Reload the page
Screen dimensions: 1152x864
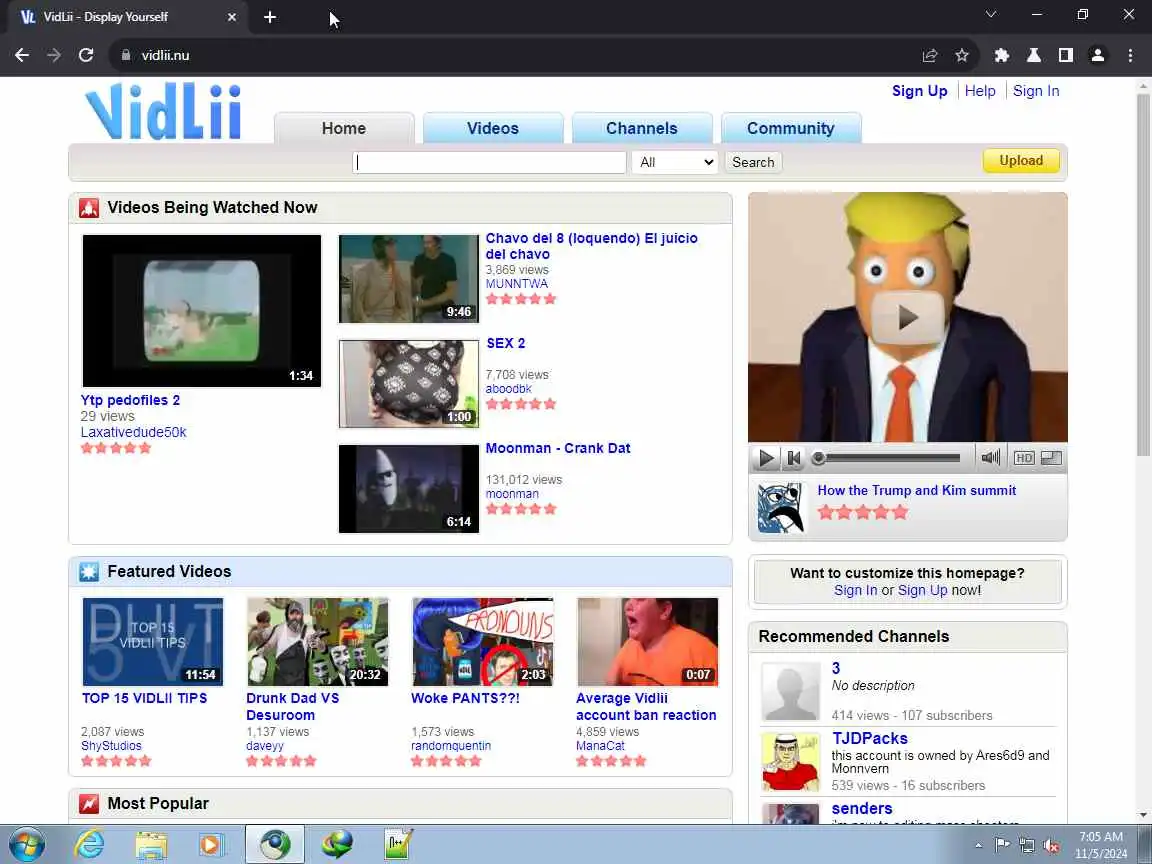point(86,55)
